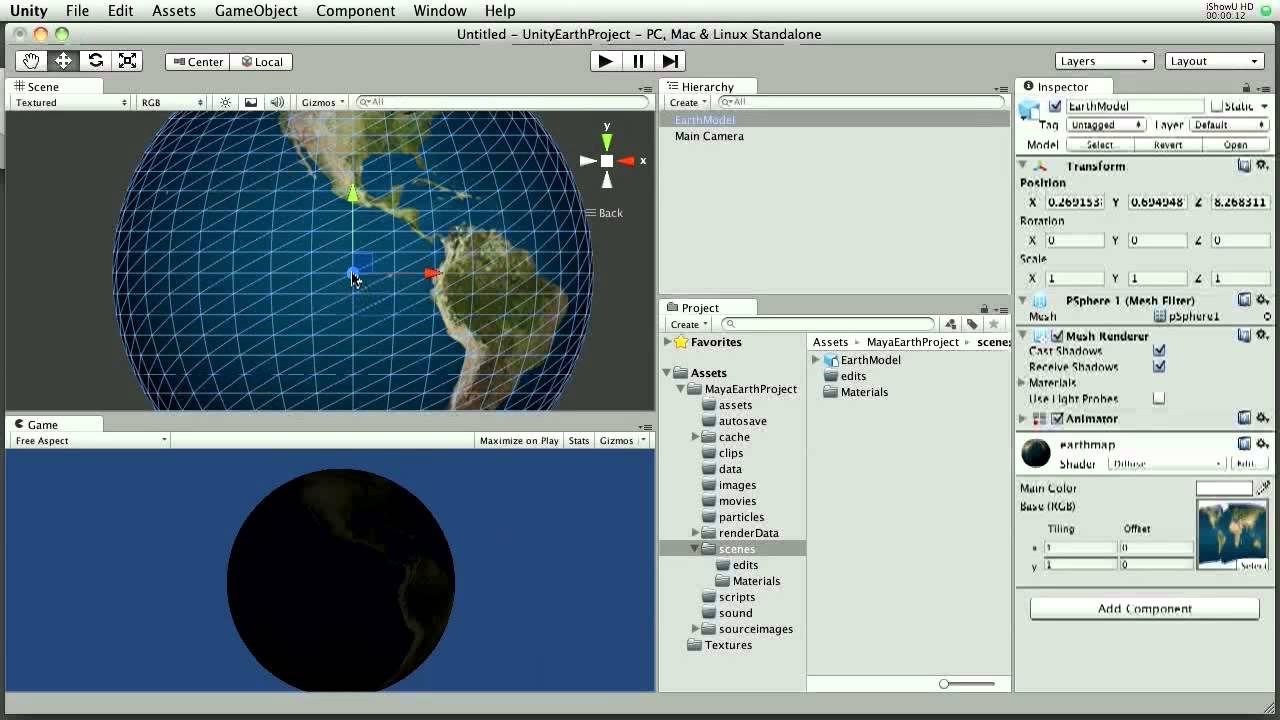The height and width of the screenshot is (720, 1280).
Task: Select the Rotate tool
Action: [95, 61]
